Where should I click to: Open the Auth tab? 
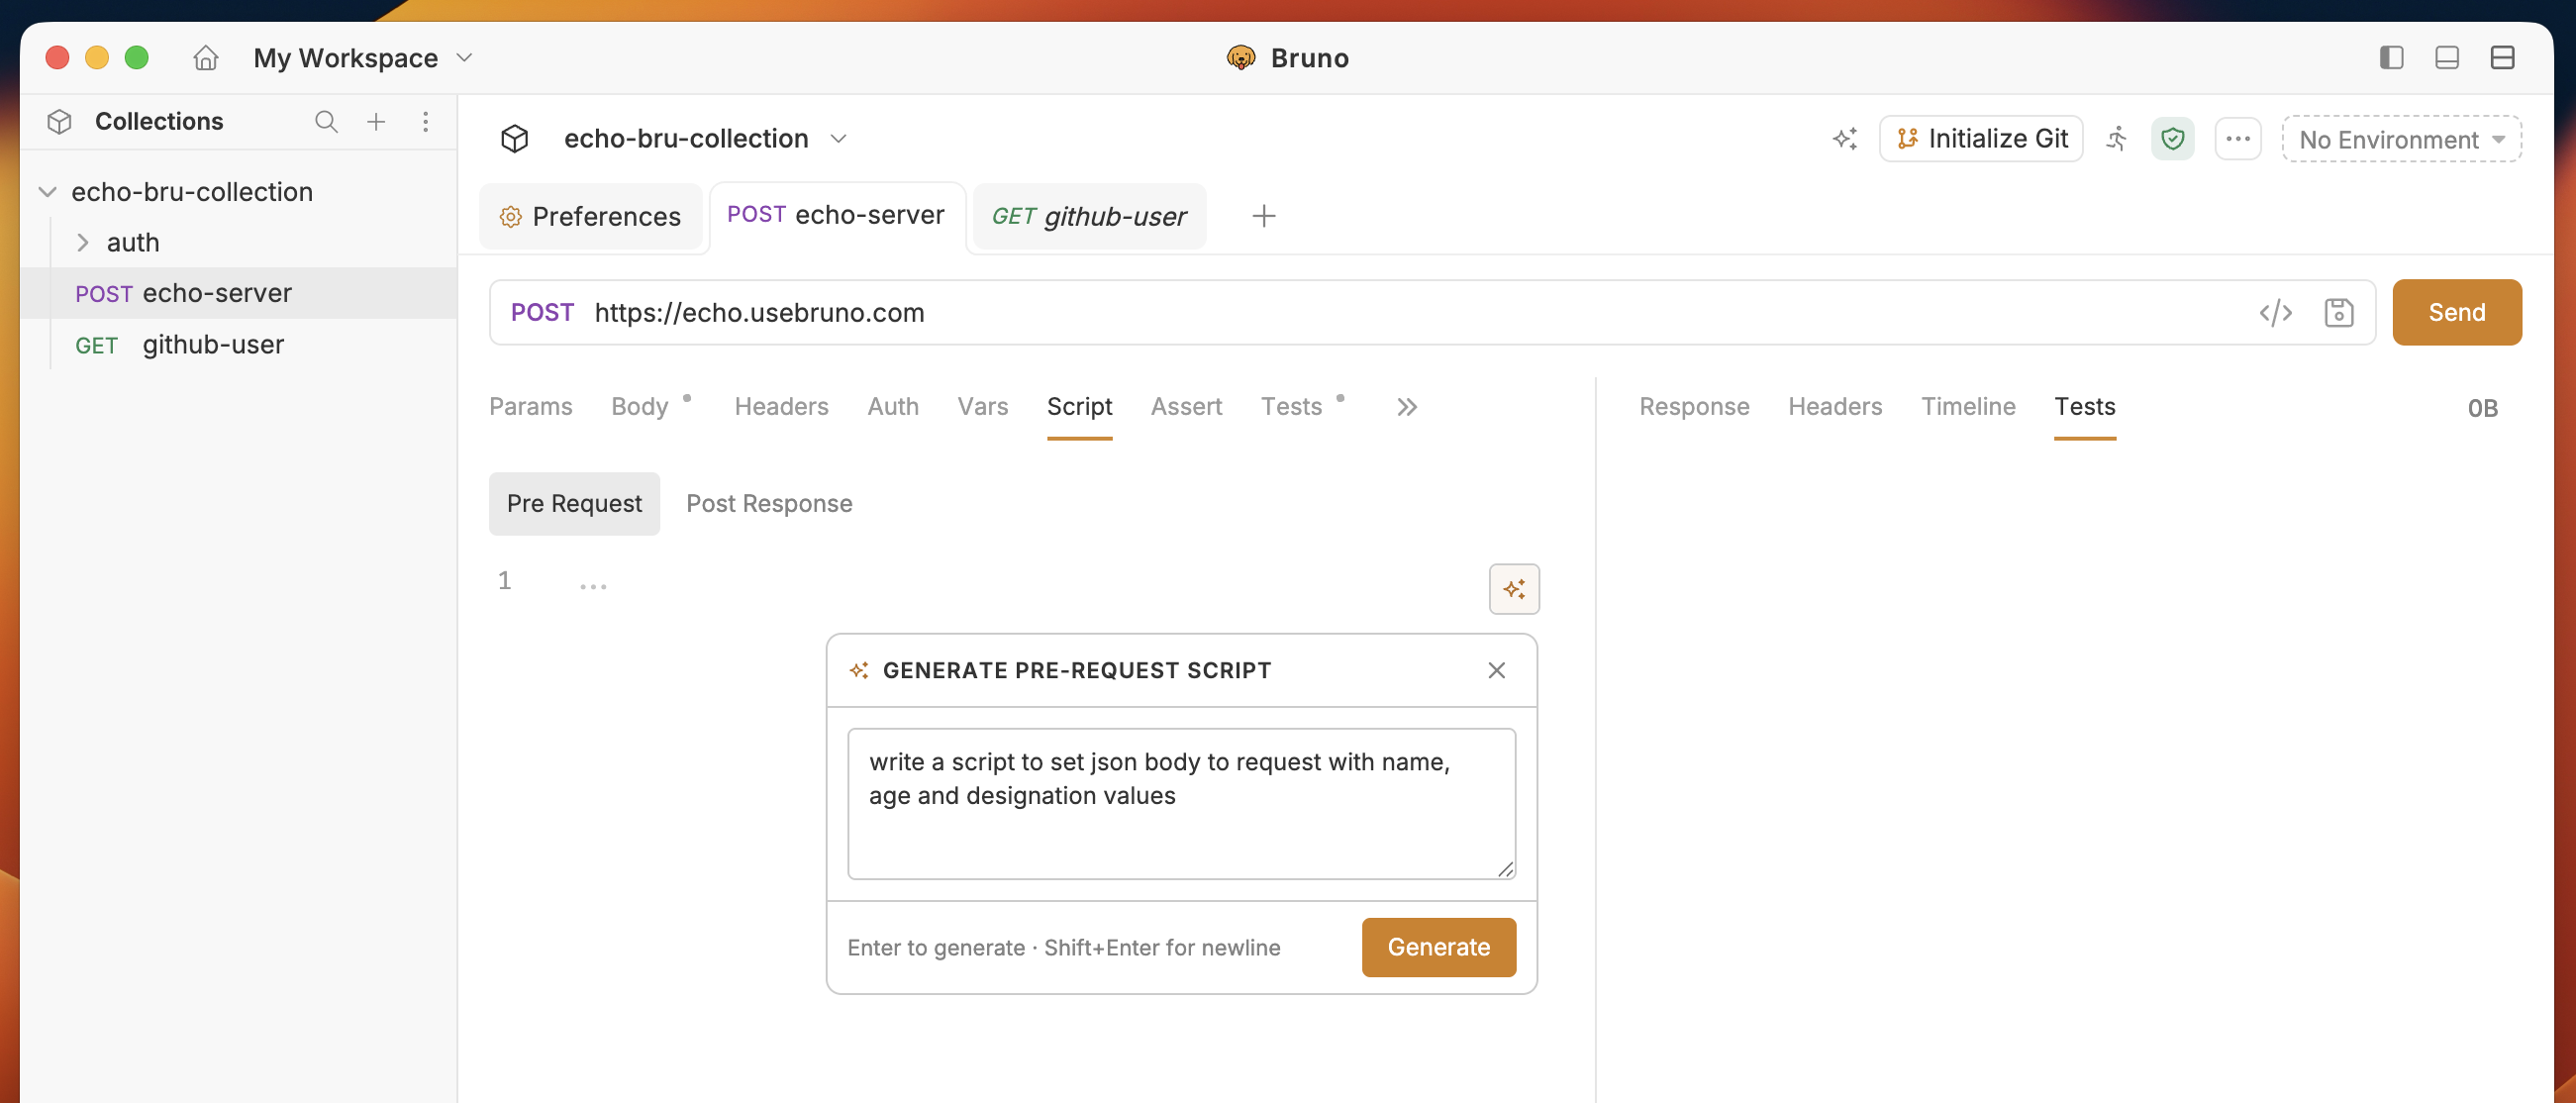(893, 406)
